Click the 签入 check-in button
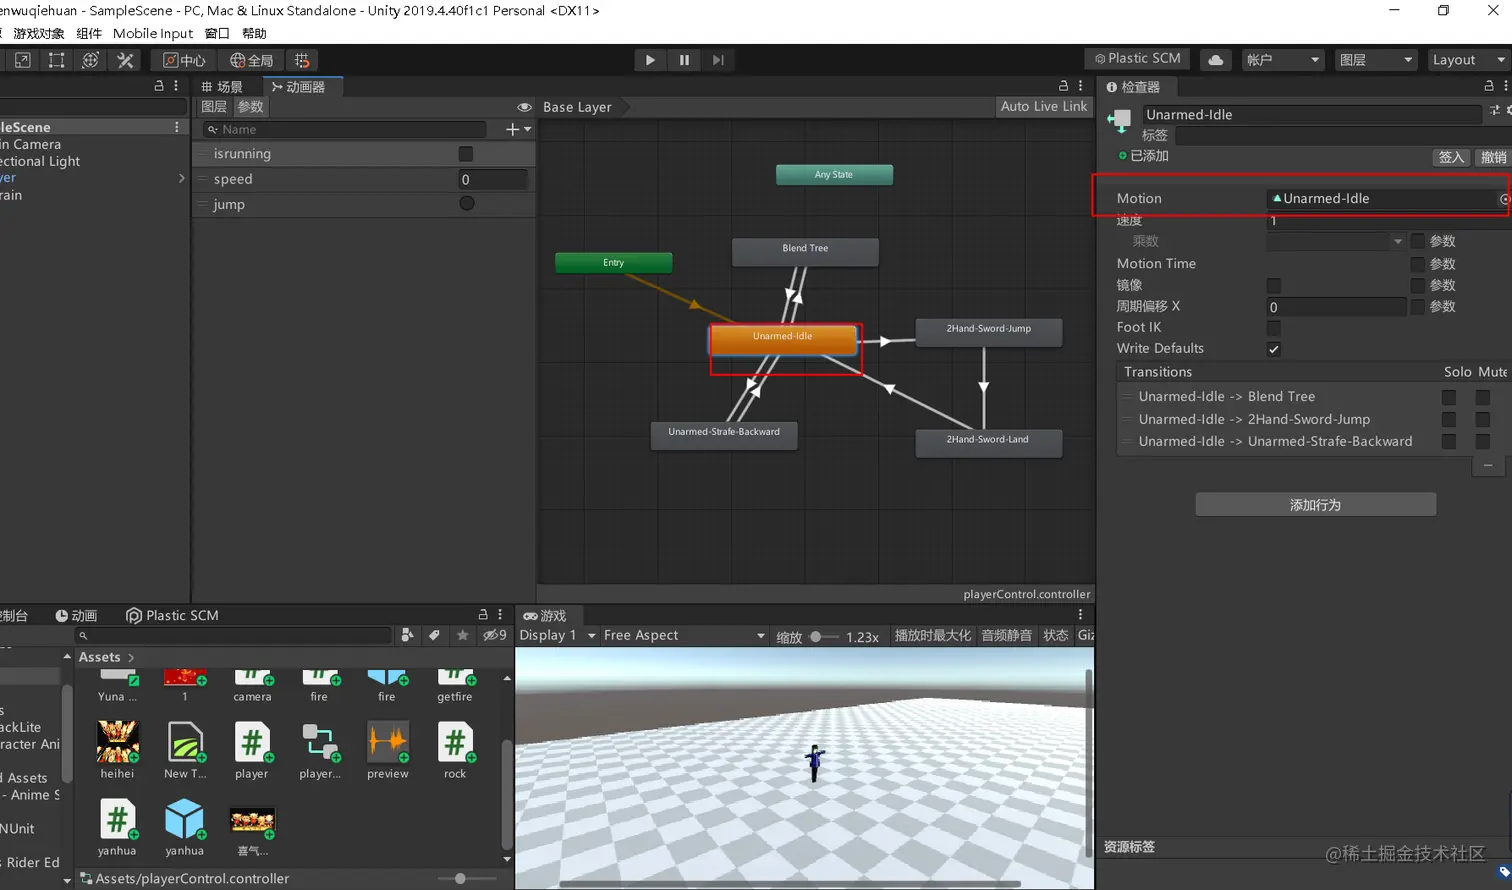The width and height of the screenshot is (1512, 890). coord(1451,157)
